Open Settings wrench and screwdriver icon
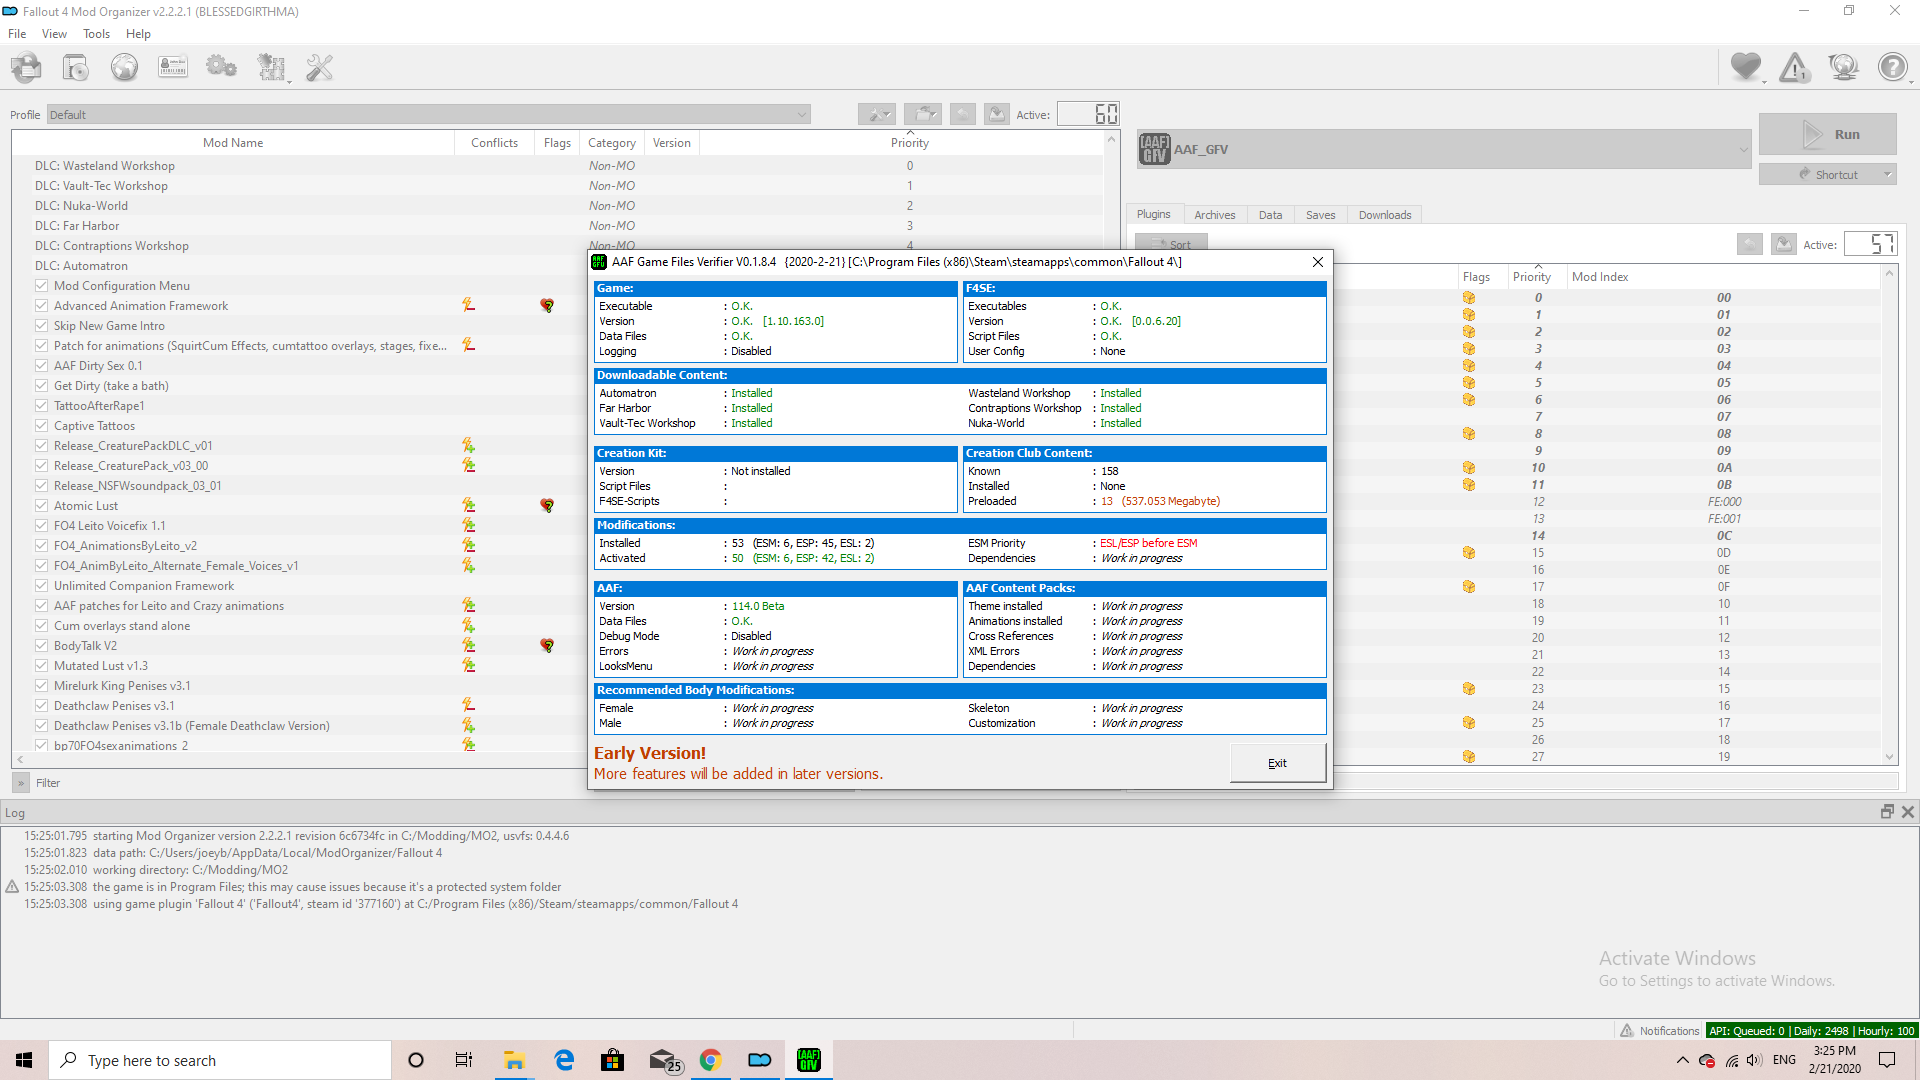The height and width of the screenshot is (1080, 1920). (x=319, y=67)
